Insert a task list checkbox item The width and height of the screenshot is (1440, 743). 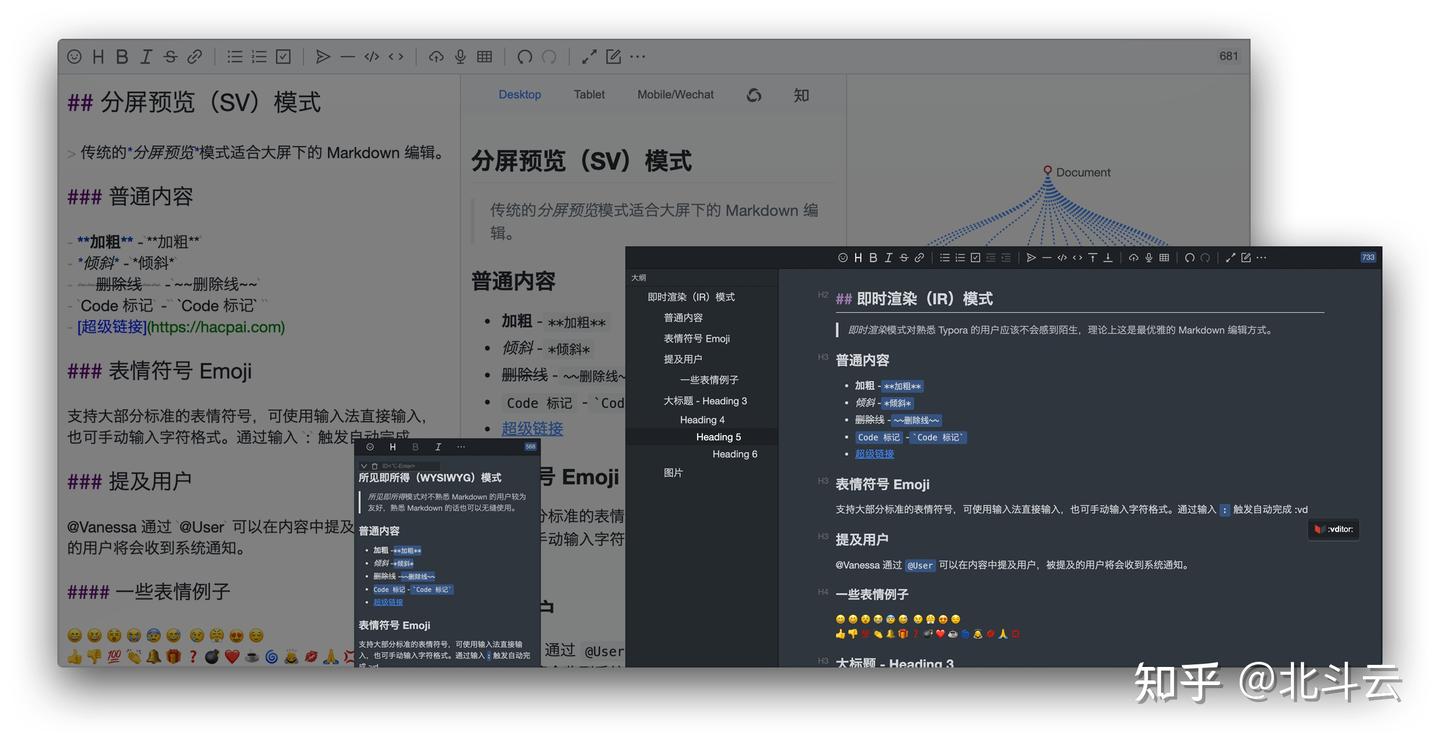tap(283, 56)
